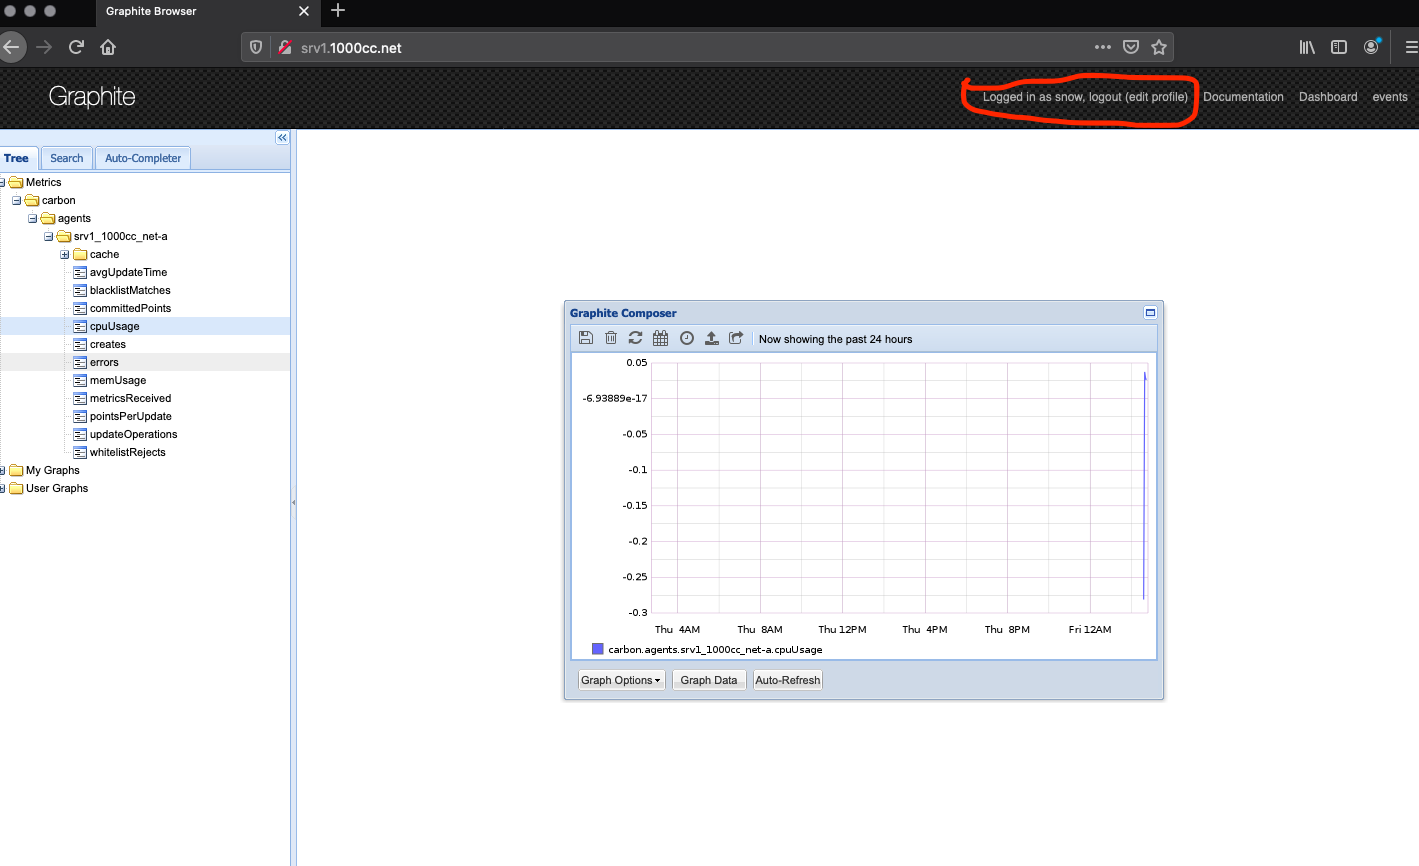Click the insecure connection lock icon
This screenshot has height=866, width=1419.
[x=284, y=47]
